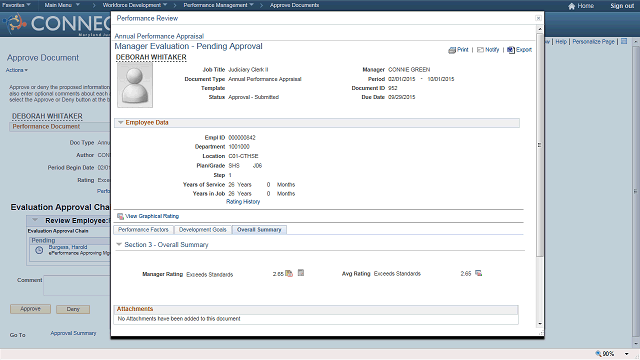Click the calculator icon next to Manager Rating

click(301, 273)
